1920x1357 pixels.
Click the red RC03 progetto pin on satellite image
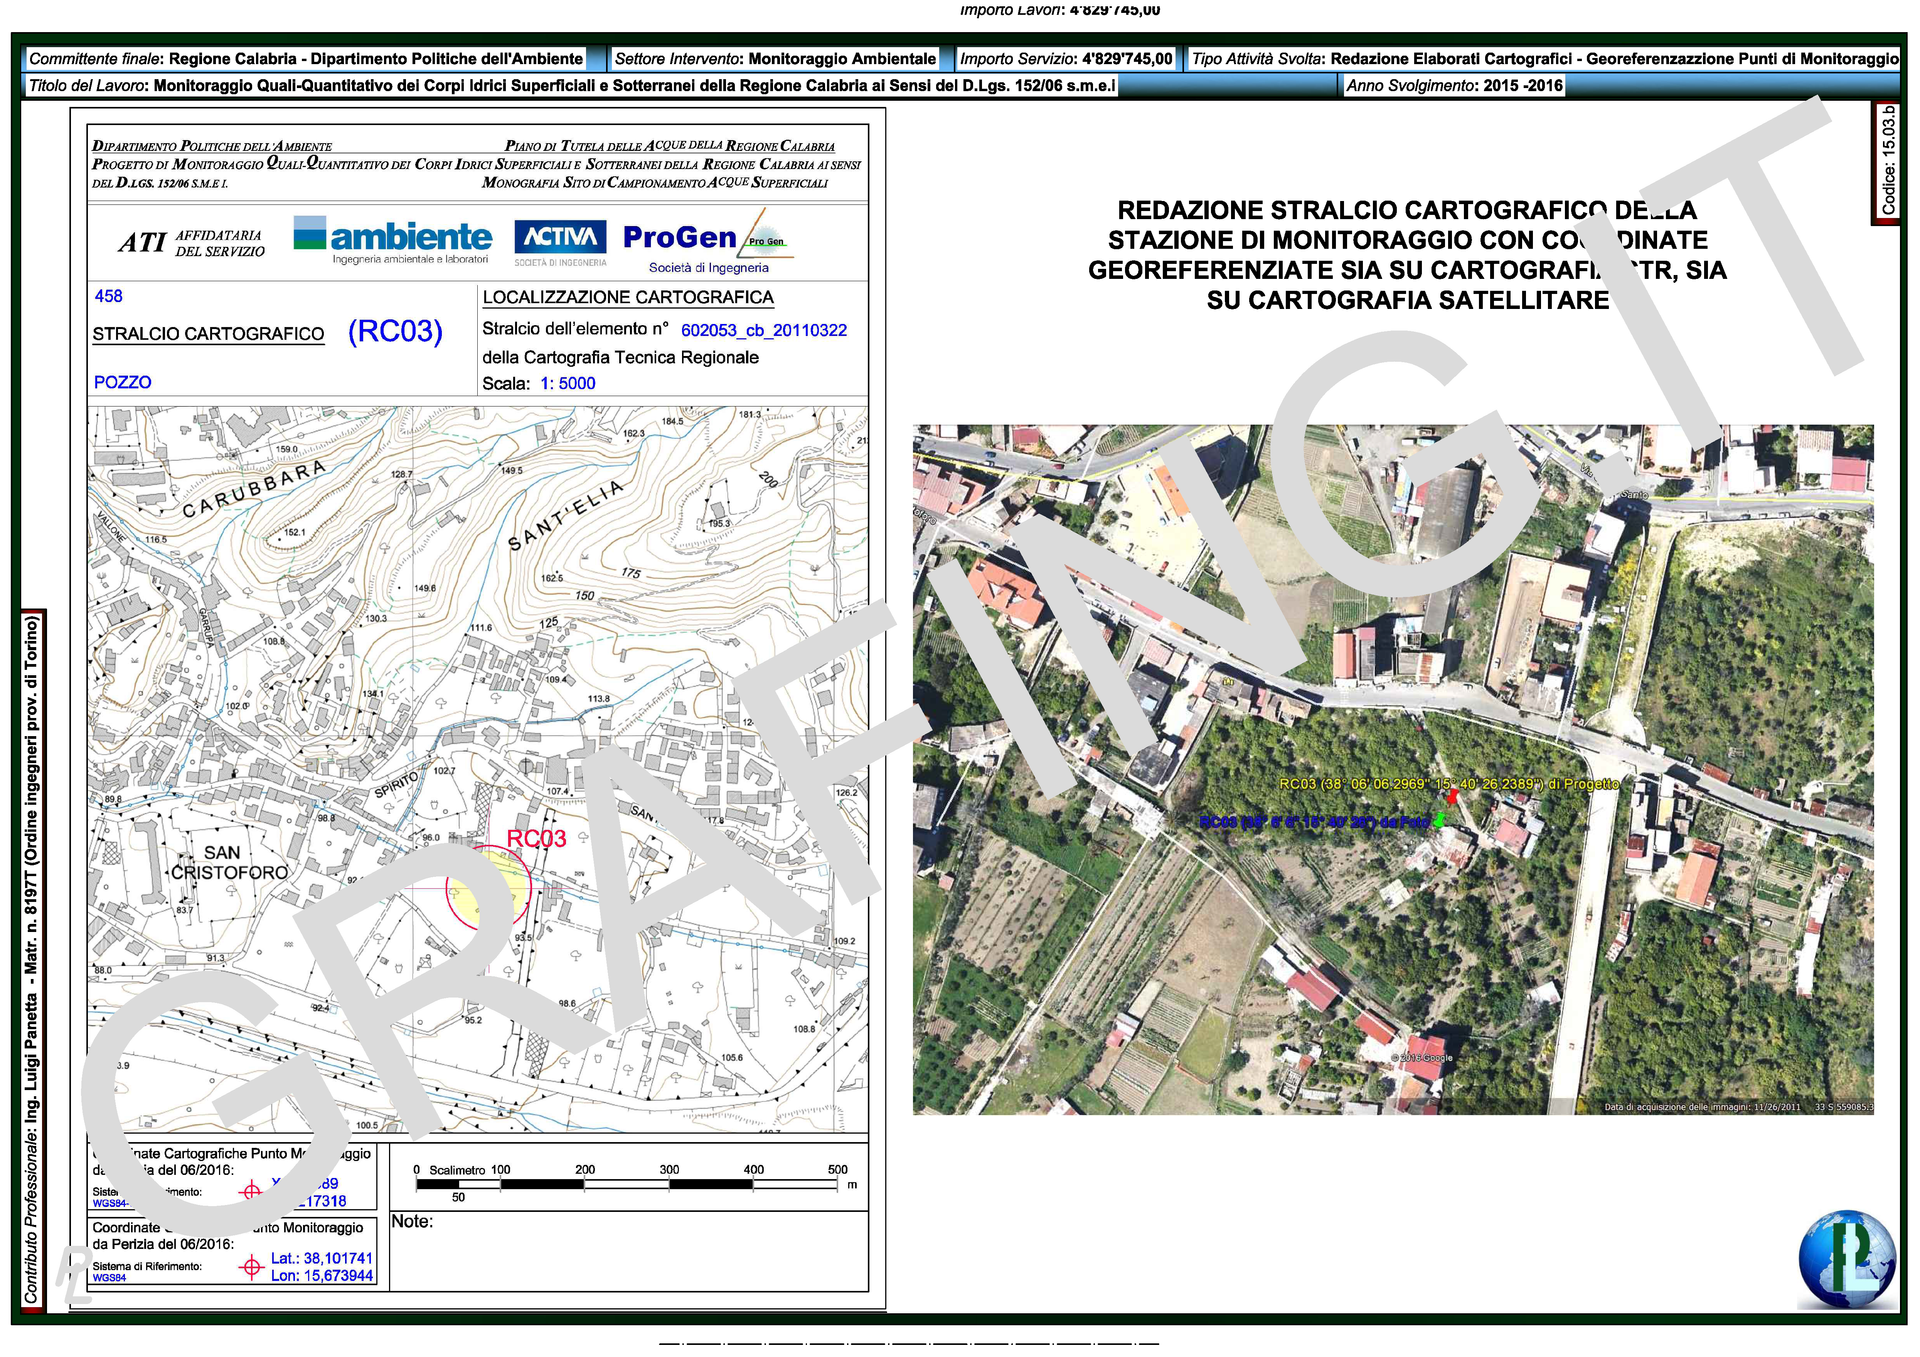[x=1452, y=797]
